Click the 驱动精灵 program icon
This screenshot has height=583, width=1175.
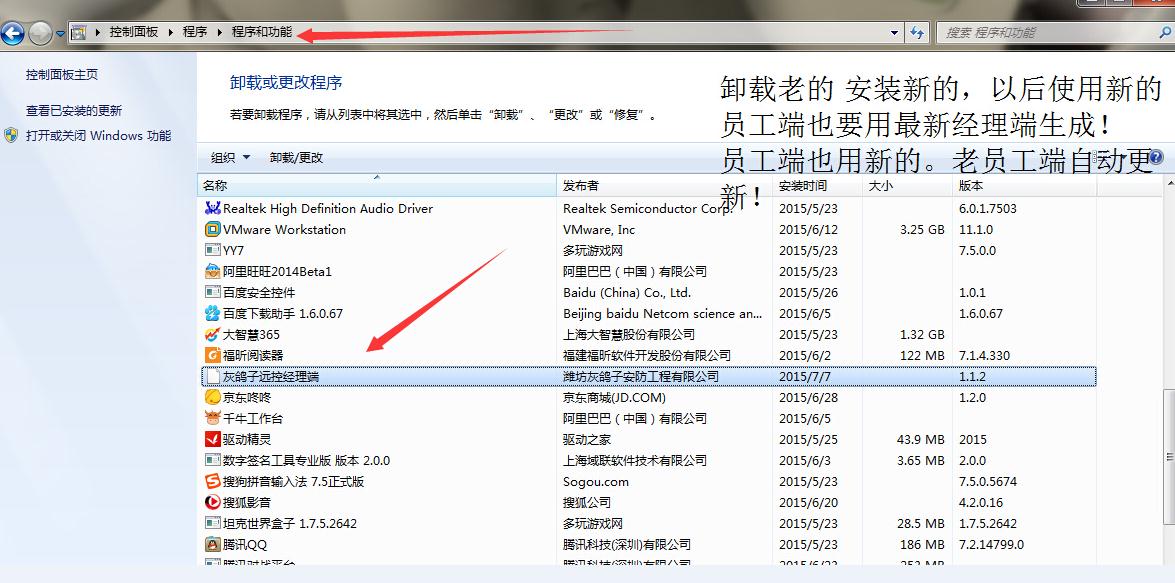213,439
